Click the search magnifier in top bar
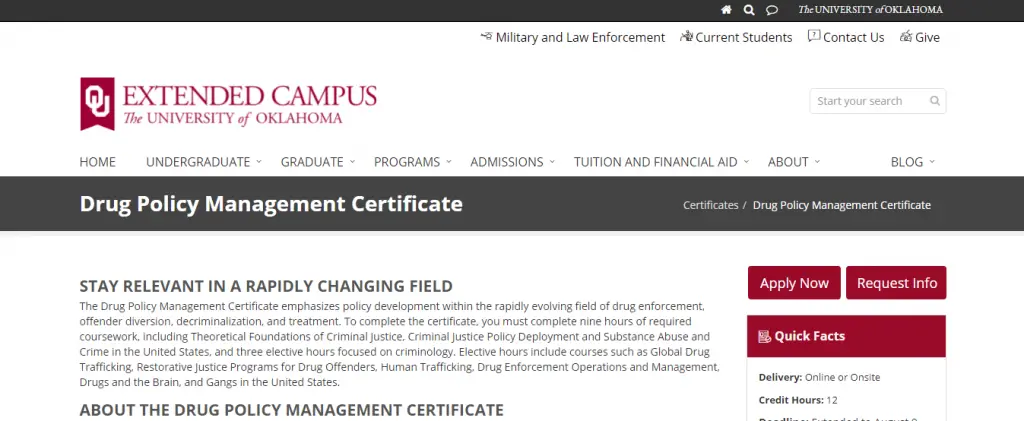The image size is (1024, 421). tap(749, 10)
